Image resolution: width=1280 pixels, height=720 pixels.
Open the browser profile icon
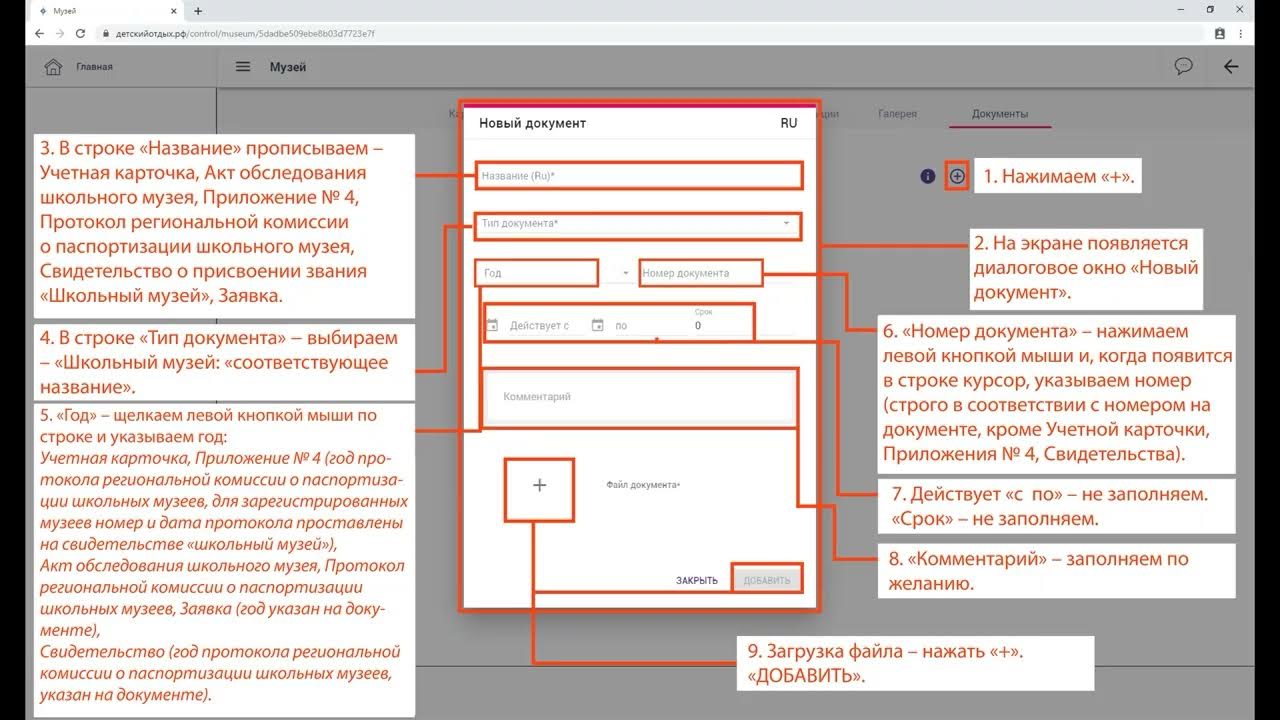click(x=1220, y=33)
